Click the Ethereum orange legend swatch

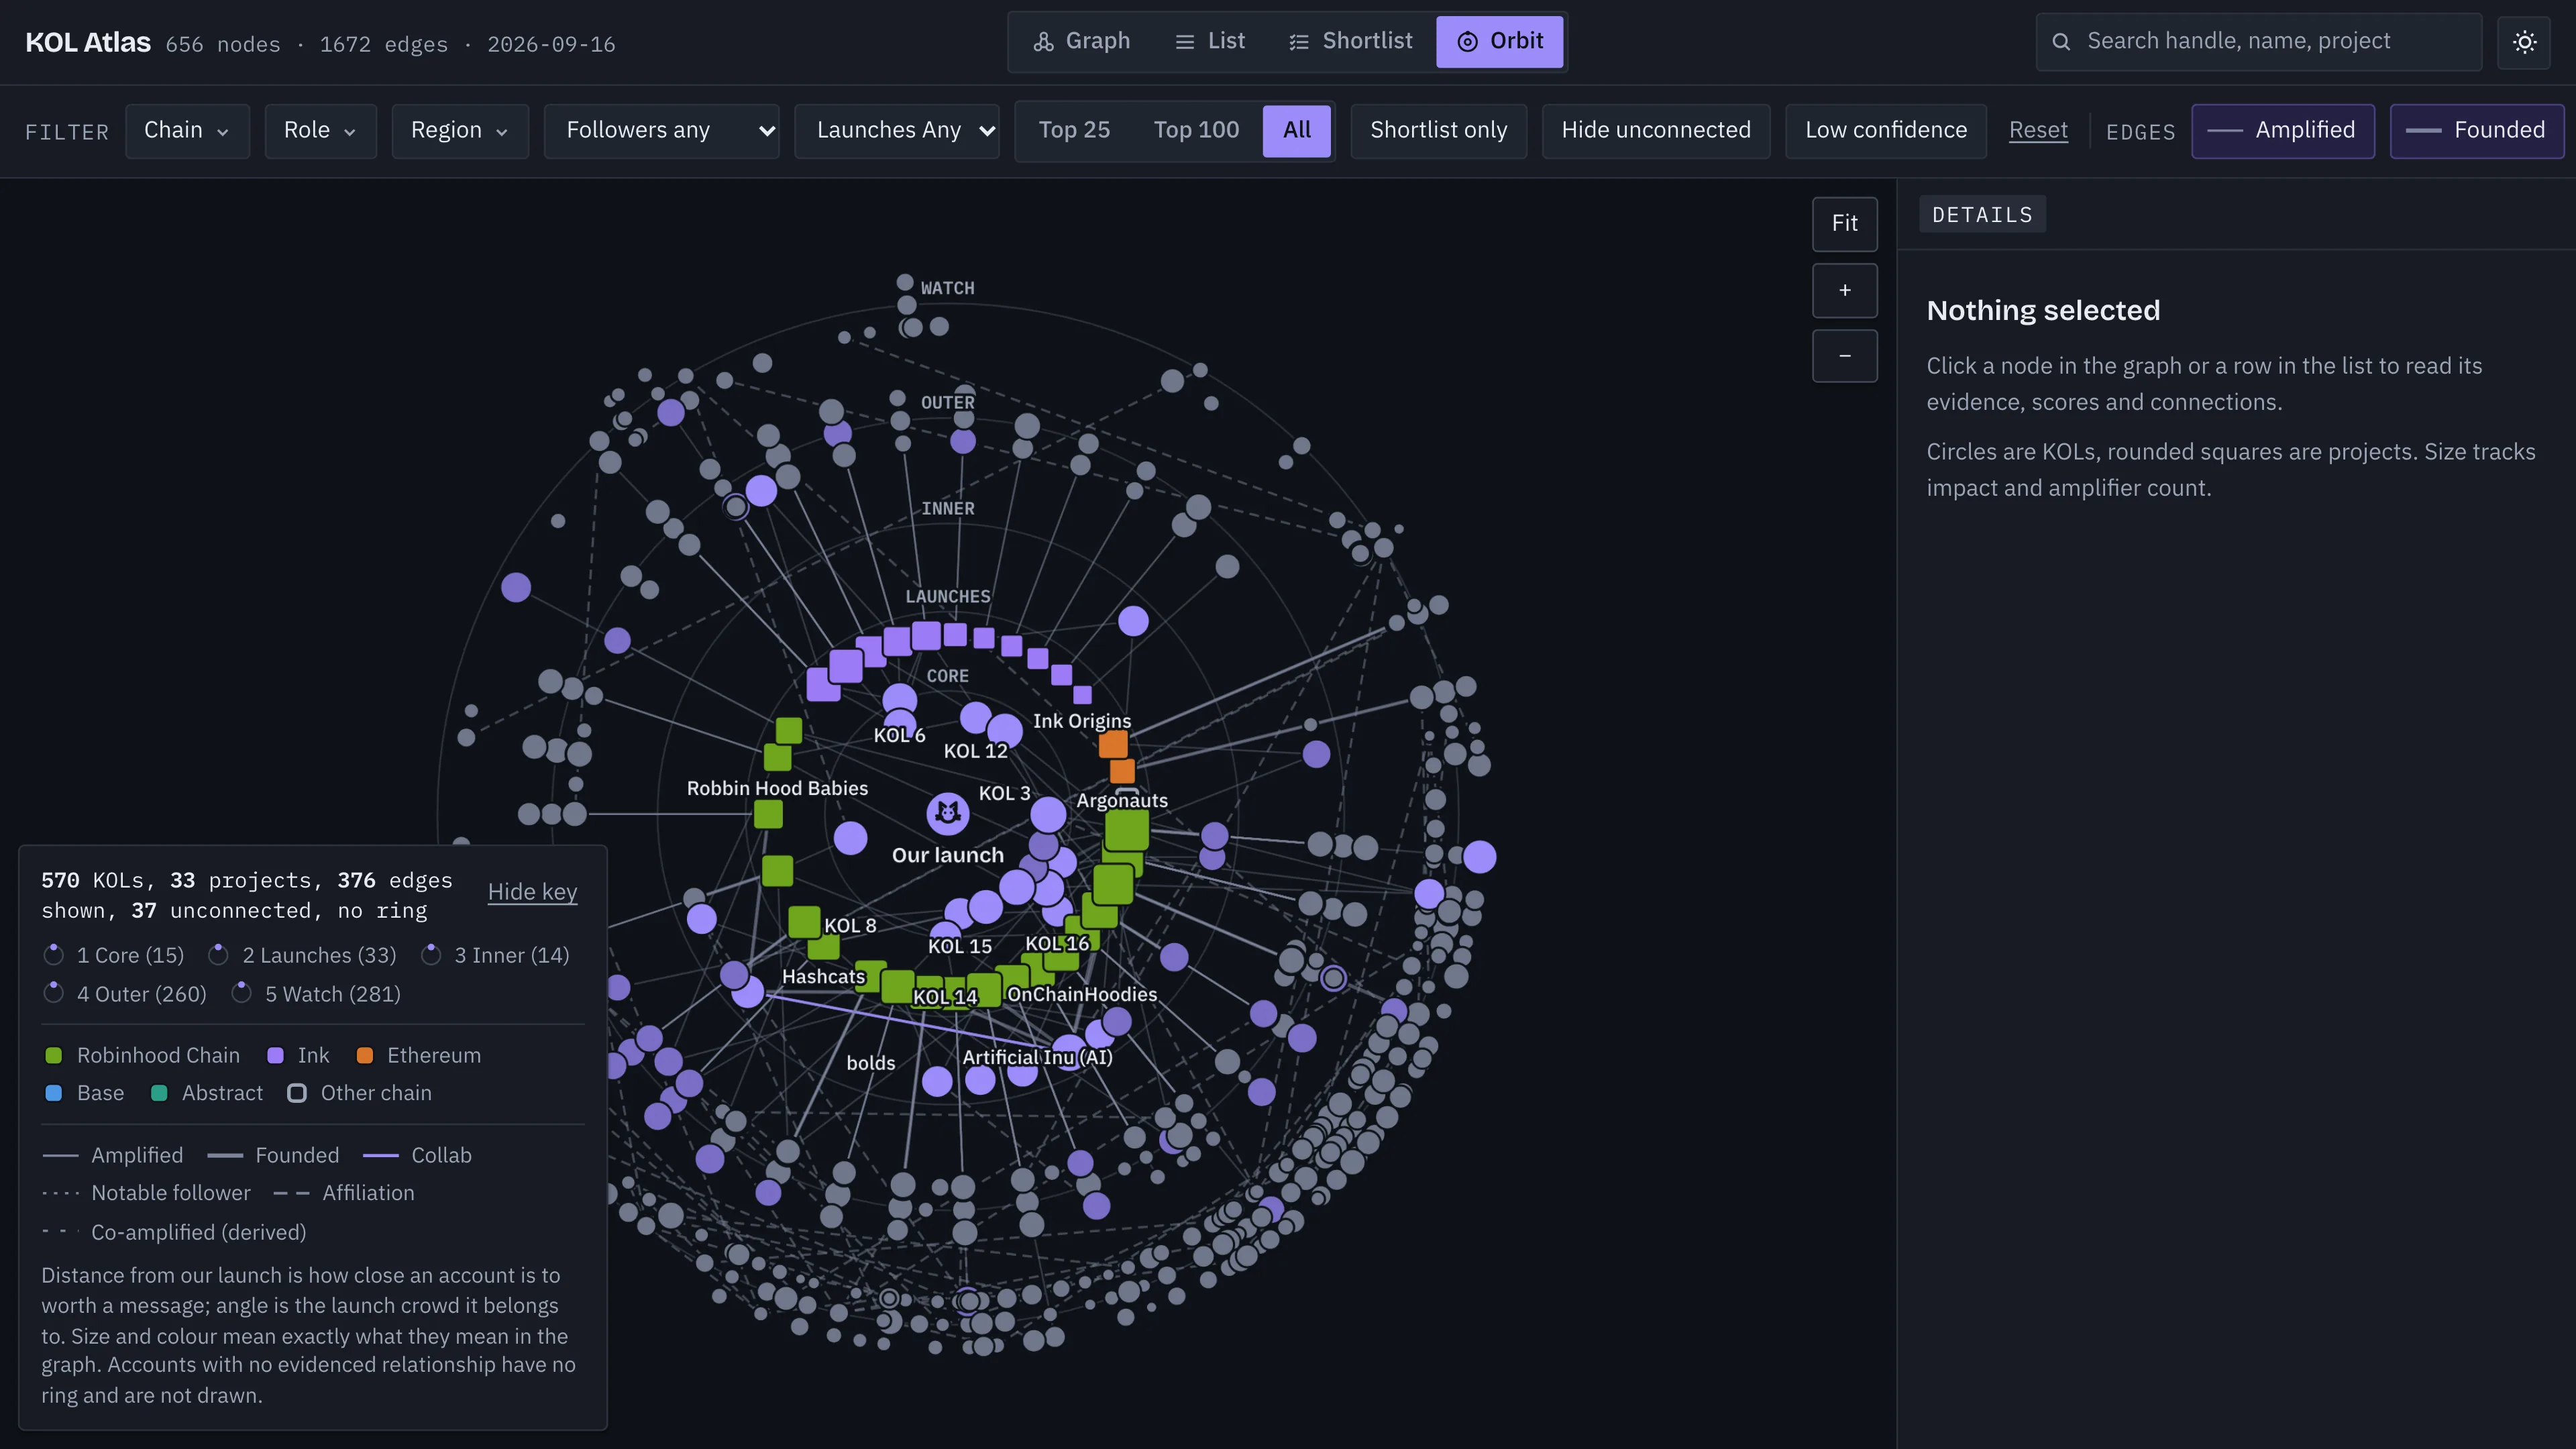pos(365,1056)
